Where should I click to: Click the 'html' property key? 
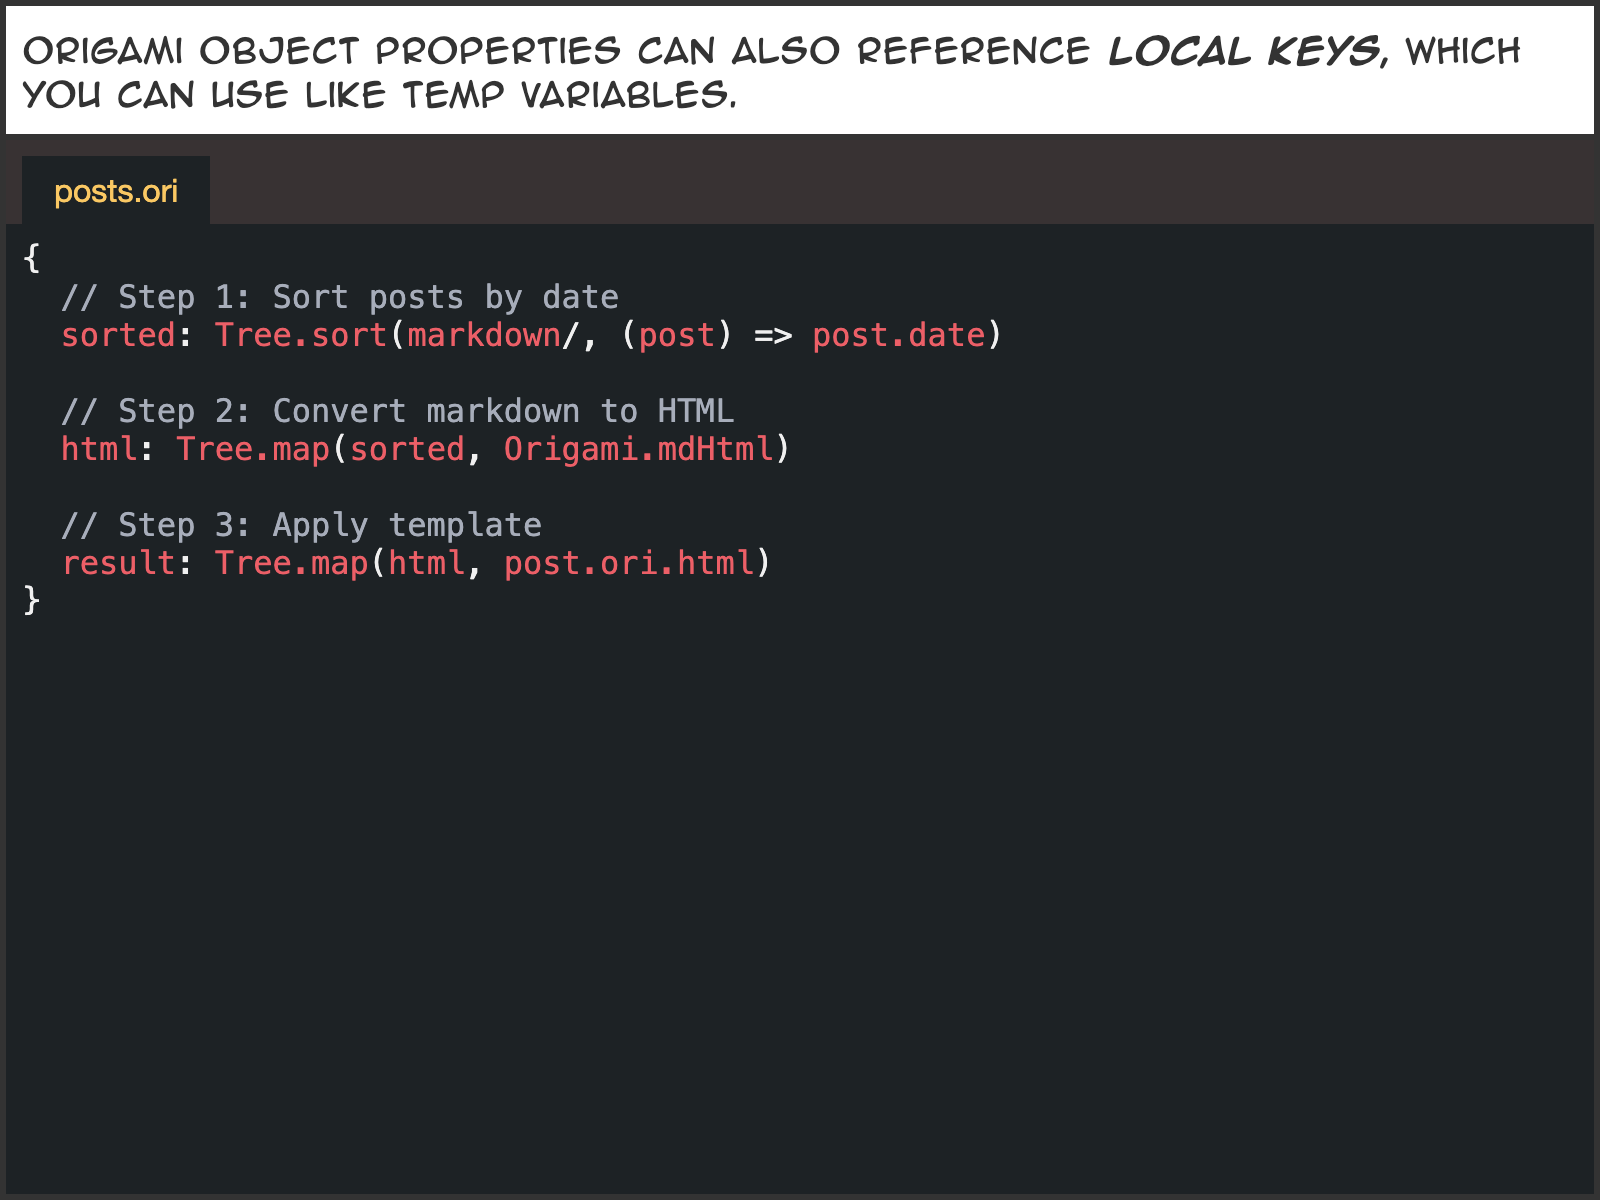[x=99, y=449]
